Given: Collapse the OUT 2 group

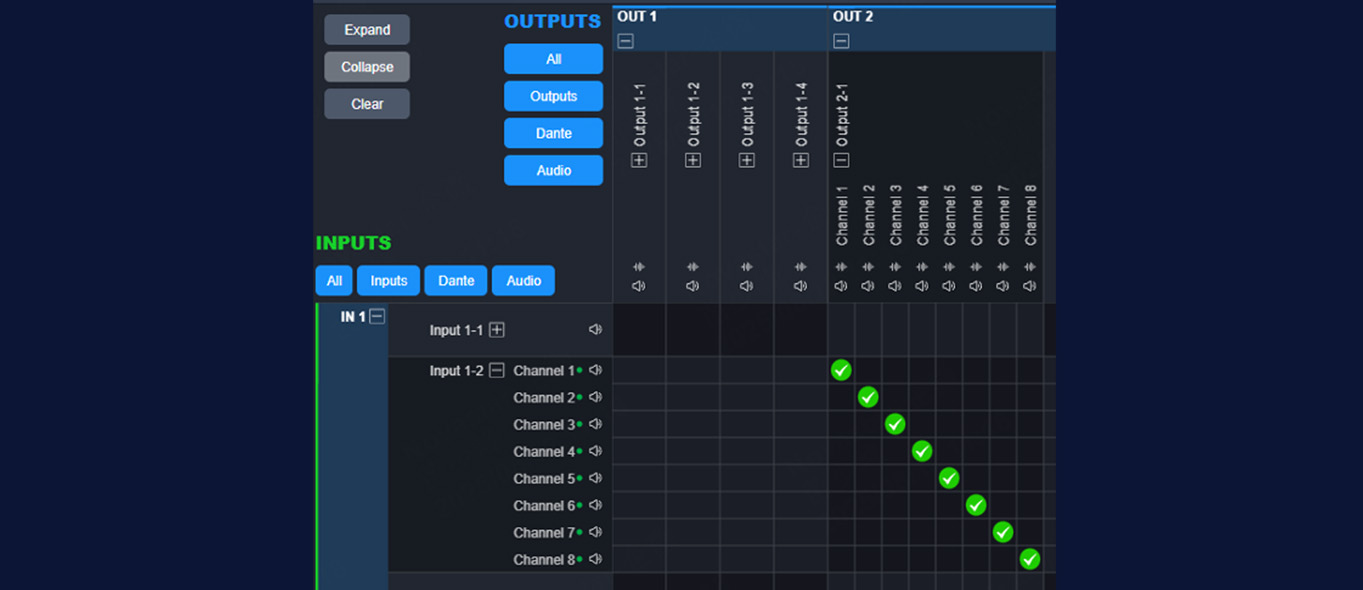Looking at the screenshot, I should 841,41.
